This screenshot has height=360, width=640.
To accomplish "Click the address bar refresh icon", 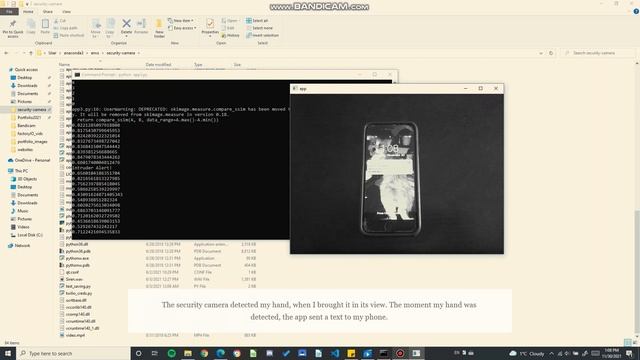I will click(551, 53).
